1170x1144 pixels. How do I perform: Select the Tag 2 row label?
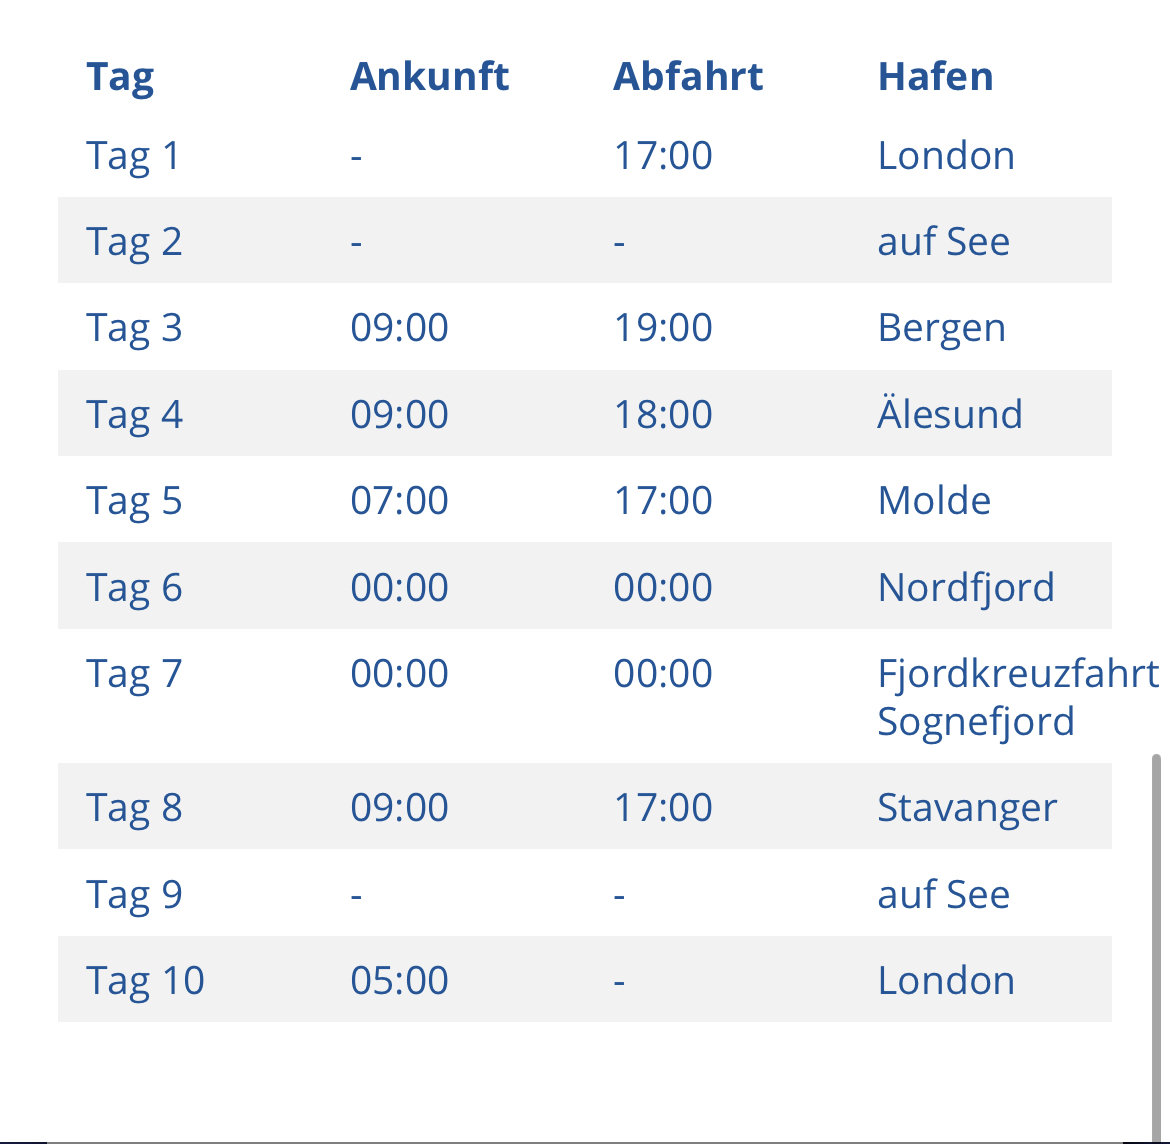[x=134, y=242]
